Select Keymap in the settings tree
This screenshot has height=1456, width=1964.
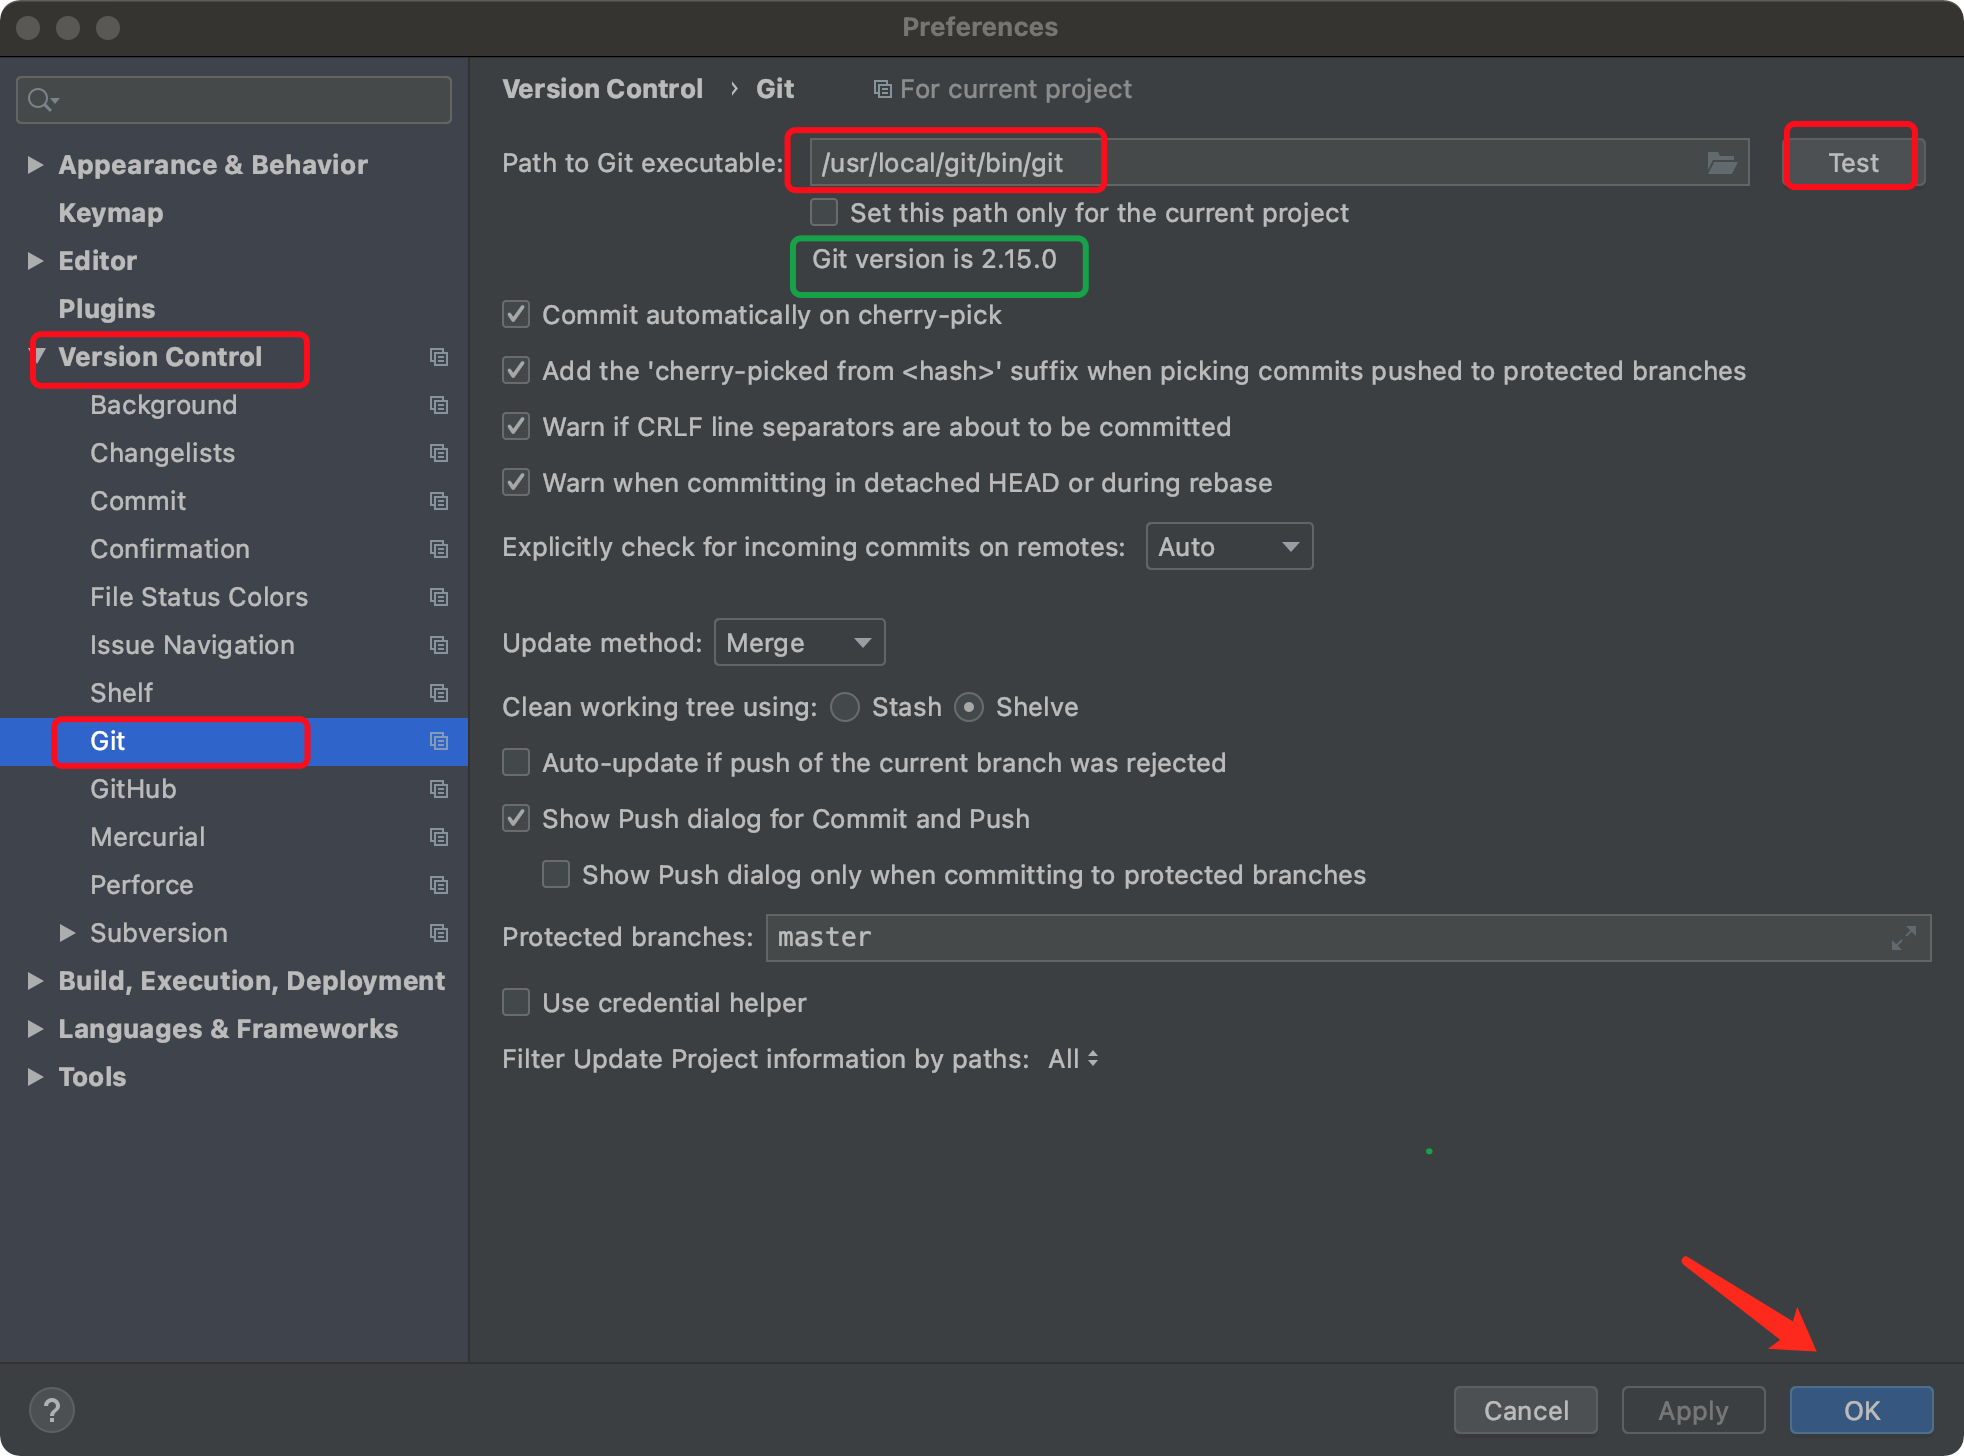(x=110, y=213)
